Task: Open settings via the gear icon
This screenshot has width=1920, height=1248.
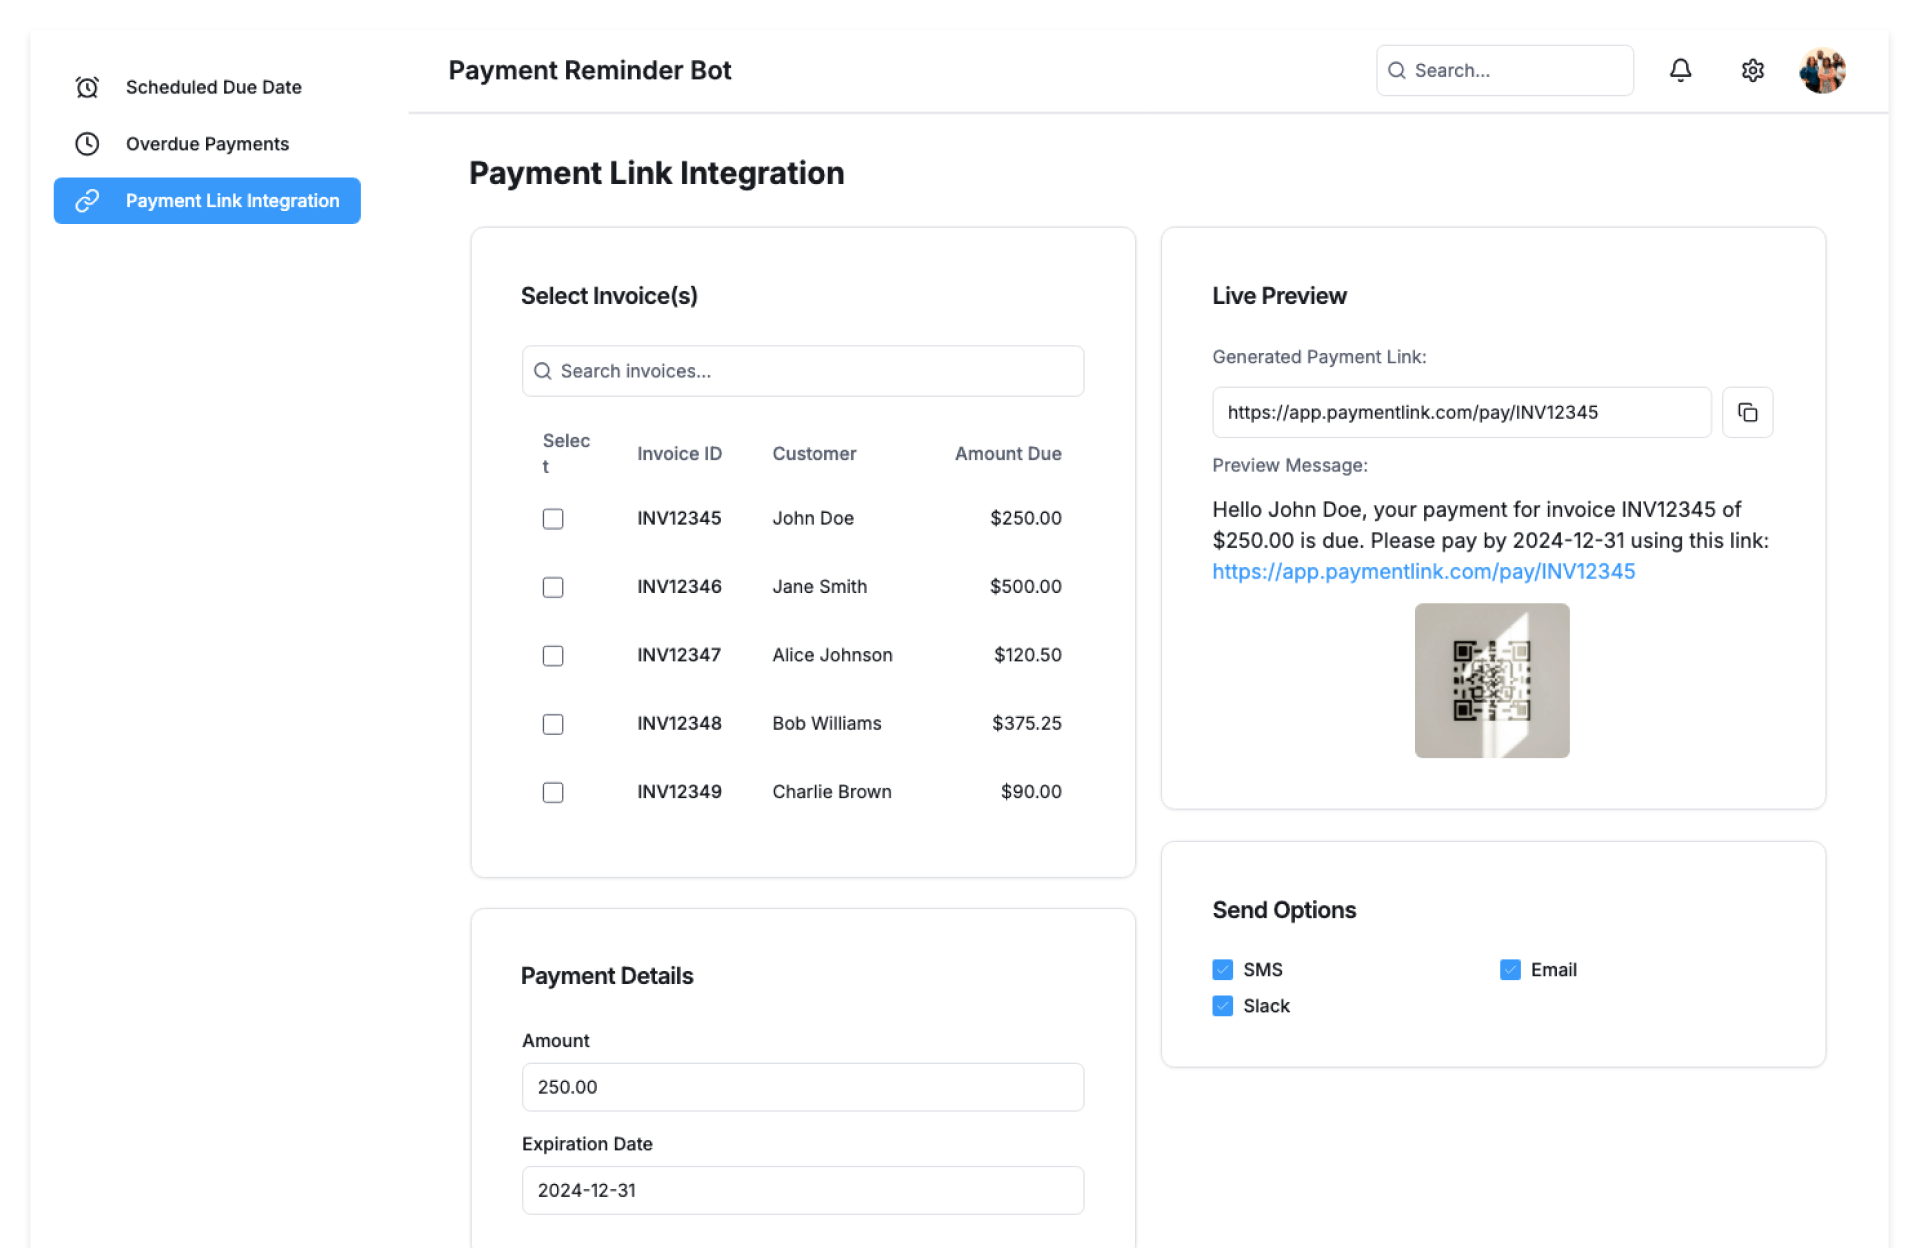Action: point(1752,70)
